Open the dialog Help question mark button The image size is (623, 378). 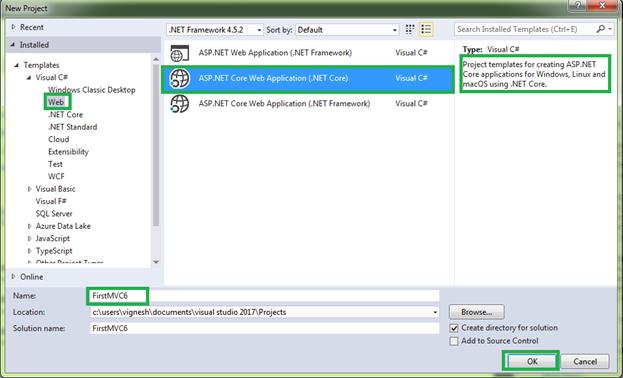(x=578, y=5)
